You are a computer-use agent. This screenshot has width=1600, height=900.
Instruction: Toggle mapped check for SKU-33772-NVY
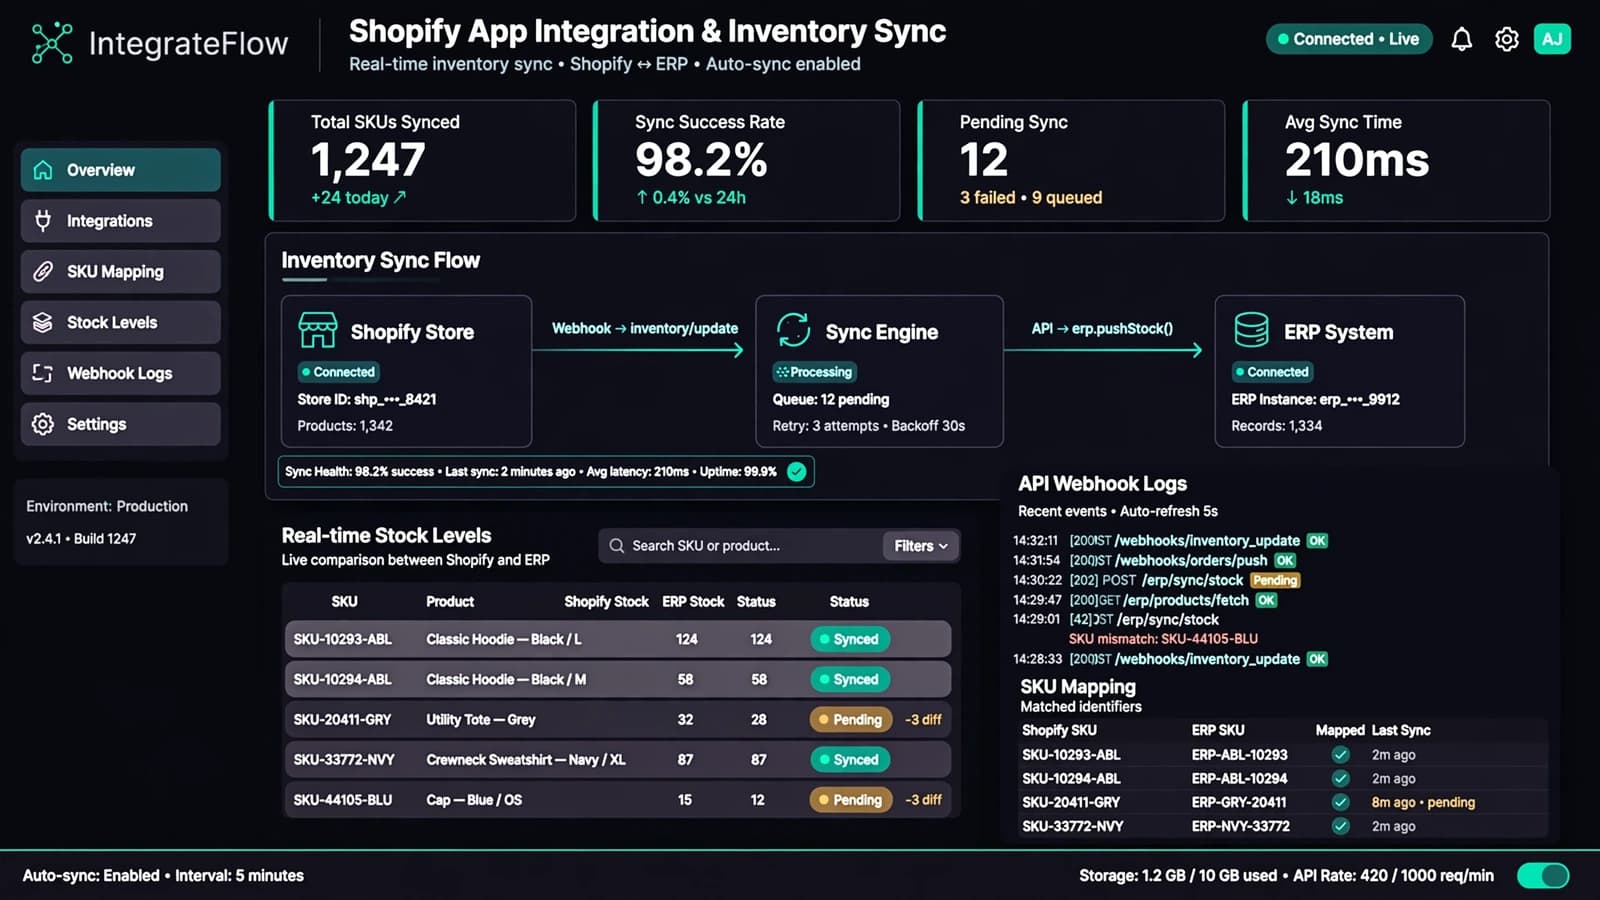point(1340,826)
